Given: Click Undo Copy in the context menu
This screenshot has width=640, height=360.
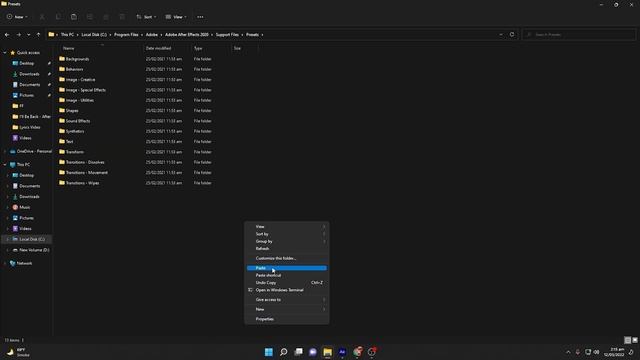Looking at the screenshot, I should (287, 282).
